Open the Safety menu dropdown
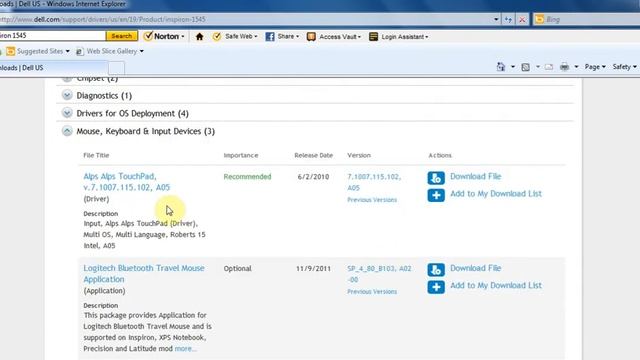The width and height of the screenshot is (640, 360). click(624, 67)
